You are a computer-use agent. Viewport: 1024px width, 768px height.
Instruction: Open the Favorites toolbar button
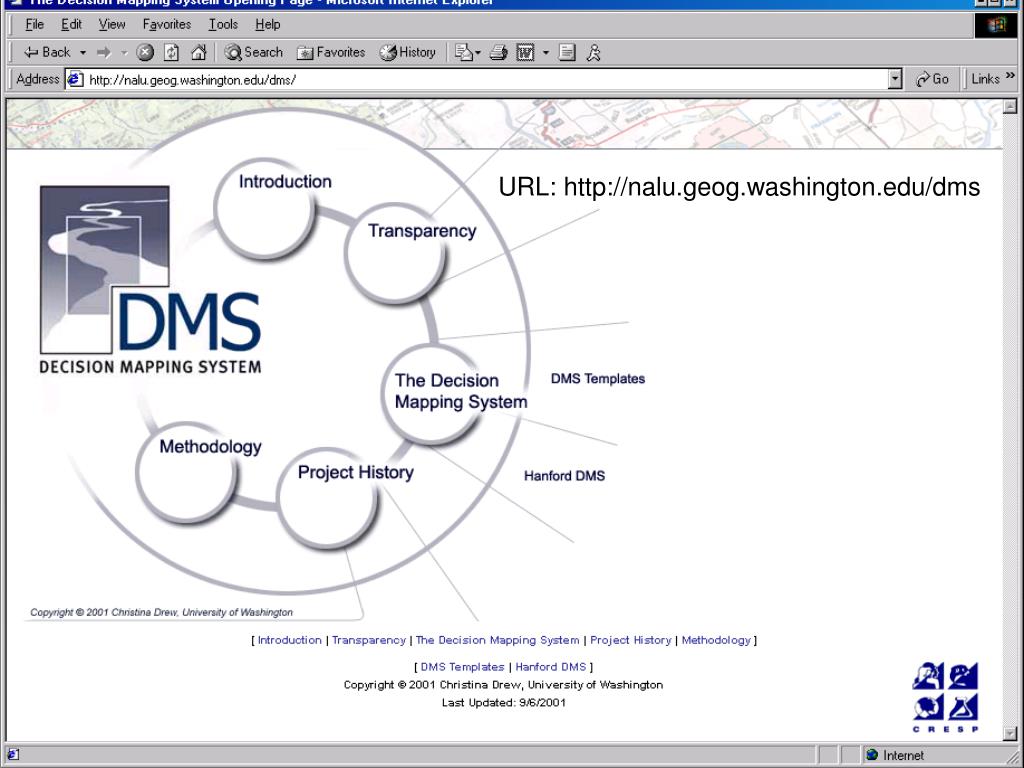pyautogui.click(x=330, y=52)
